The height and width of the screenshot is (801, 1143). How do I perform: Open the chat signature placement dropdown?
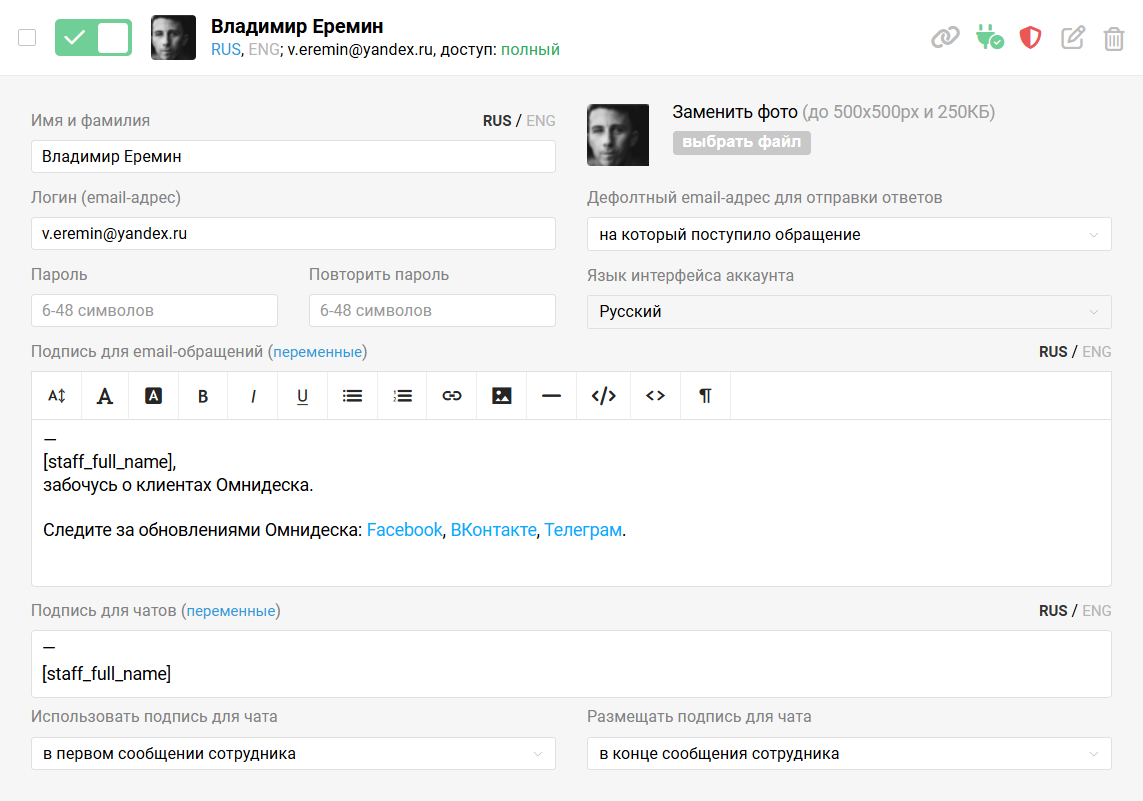coord(848,753)
